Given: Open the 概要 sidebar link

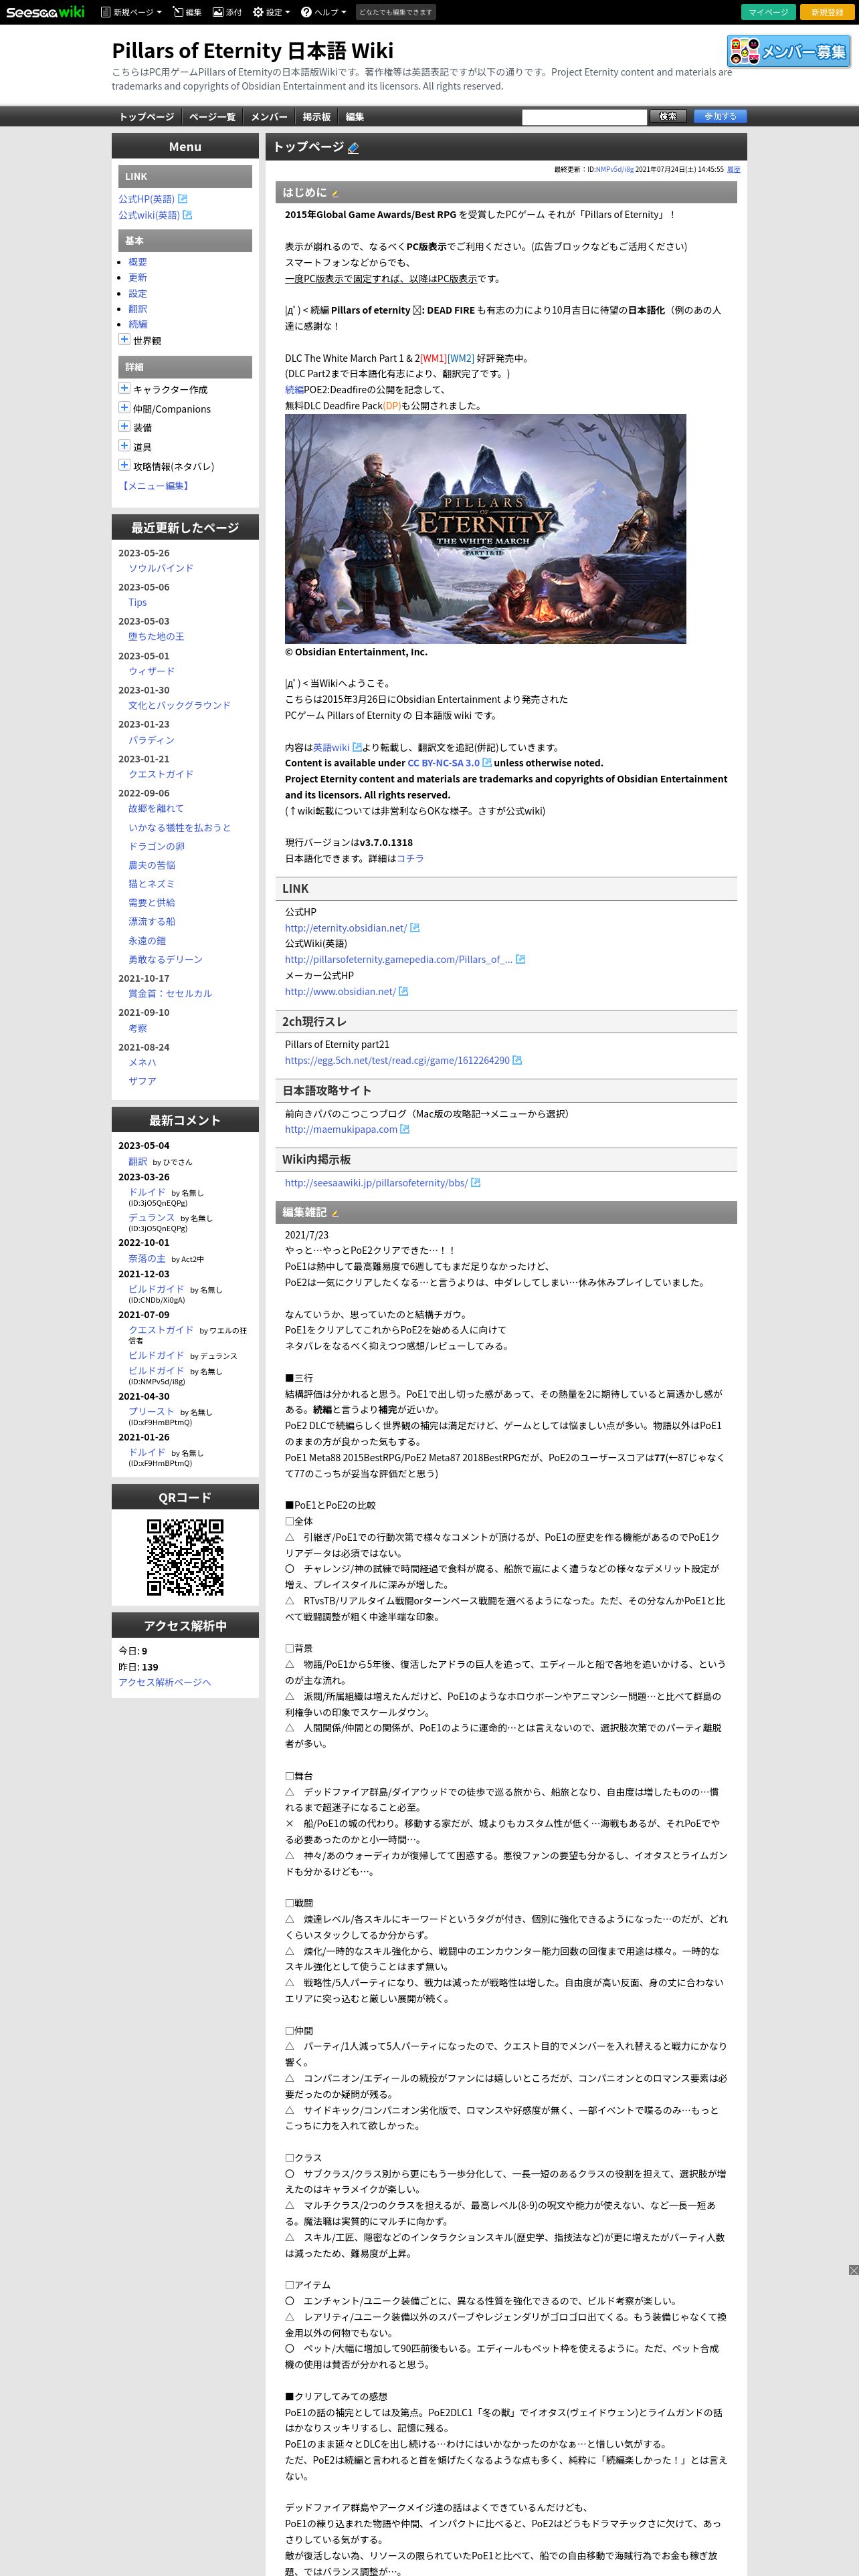Looking at the screenshot, I should click(x=138, y=262).
